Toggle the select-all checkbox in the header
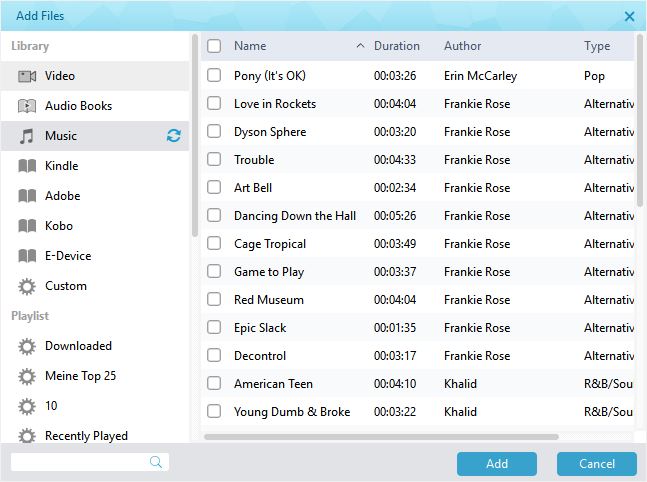 (214, 46)
